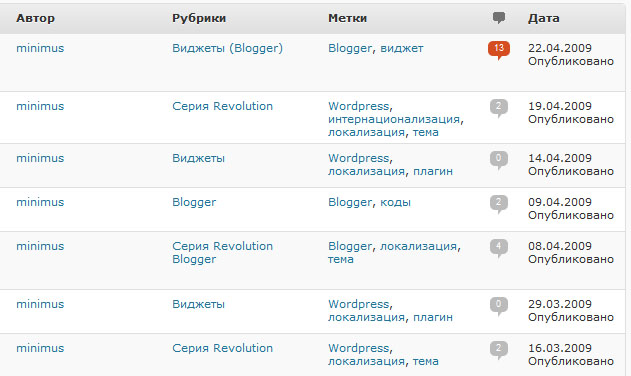
Task: Open minimus author link in first row
Action: click(40, 48)
